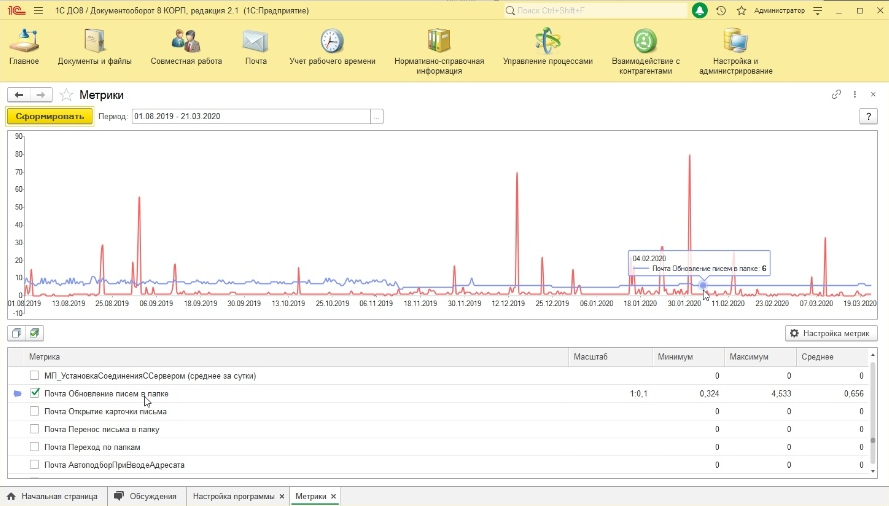
Task: Open the hamburger main menu
Action: pos(39,10)
